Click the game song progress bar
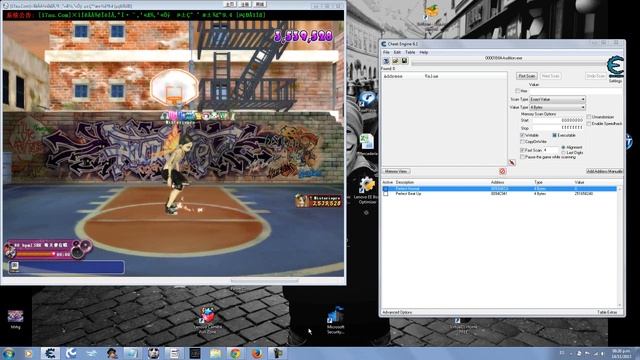 pyautogui.click(x=36, y=254)
